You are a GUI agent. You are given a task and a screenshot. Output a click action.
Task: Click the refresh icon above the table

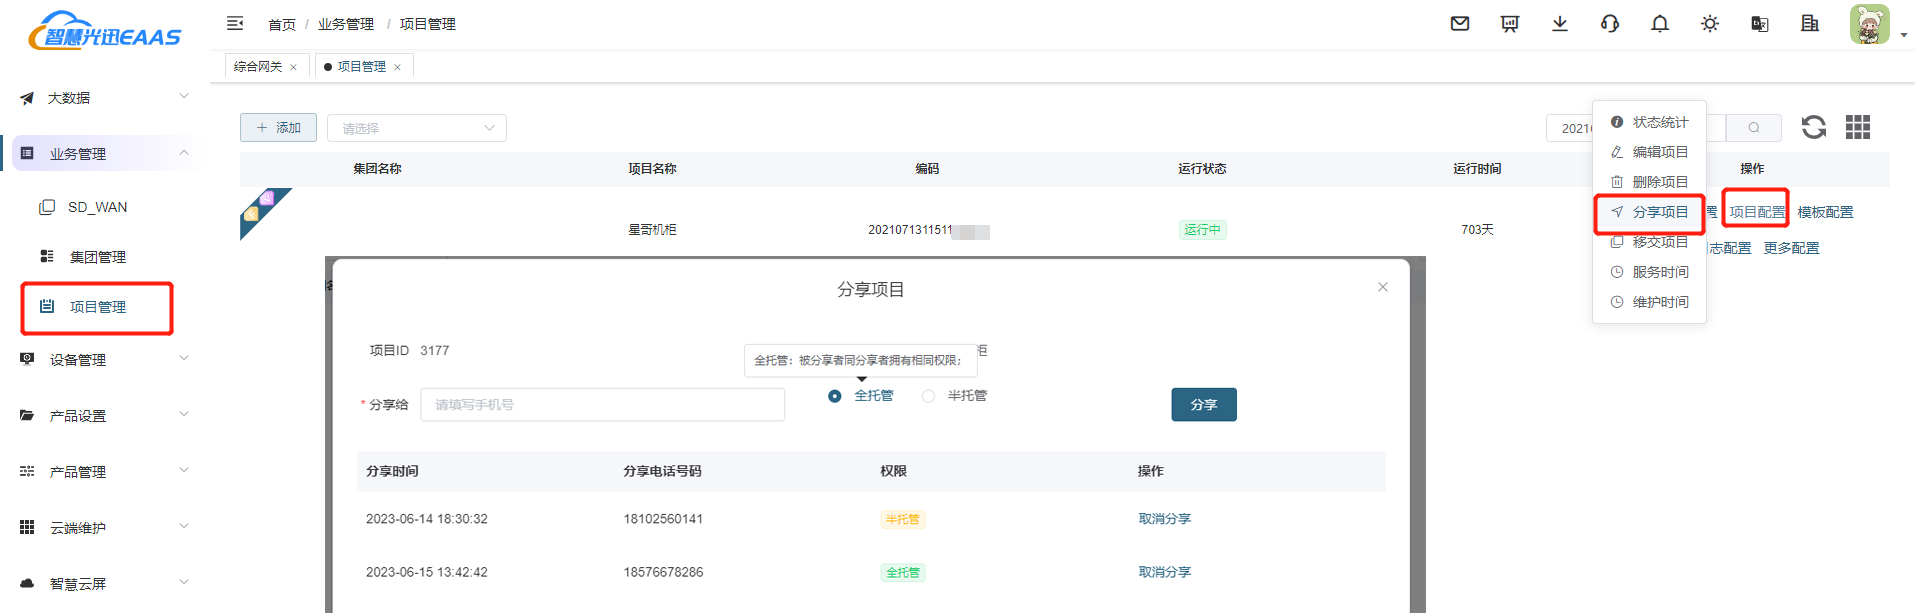pyautogui.click(x=1813, y=127)
